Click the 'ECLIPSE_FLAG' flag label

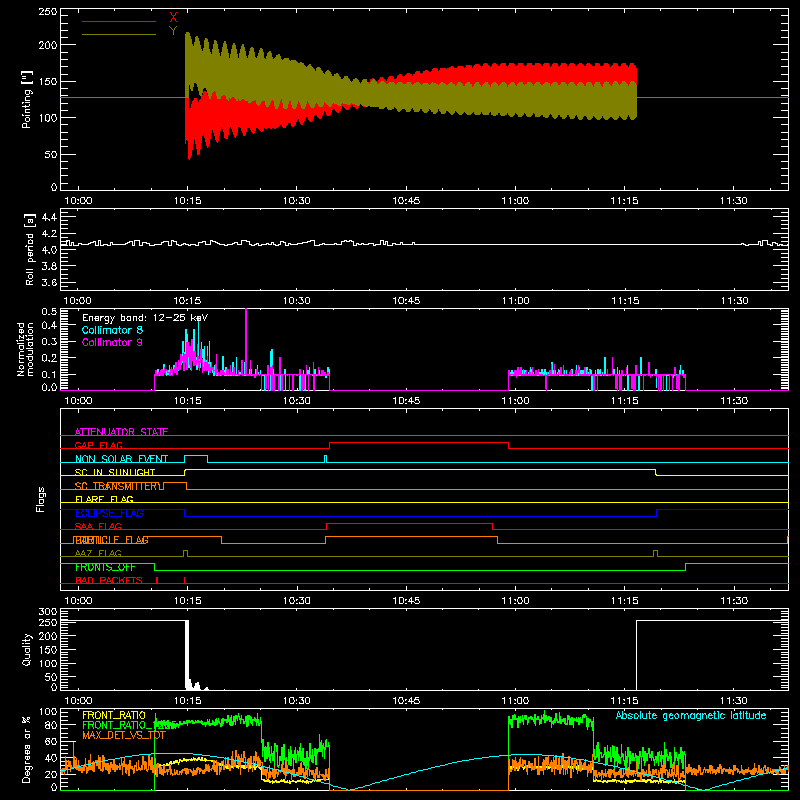pyautogui.click(x=109, y=513)
